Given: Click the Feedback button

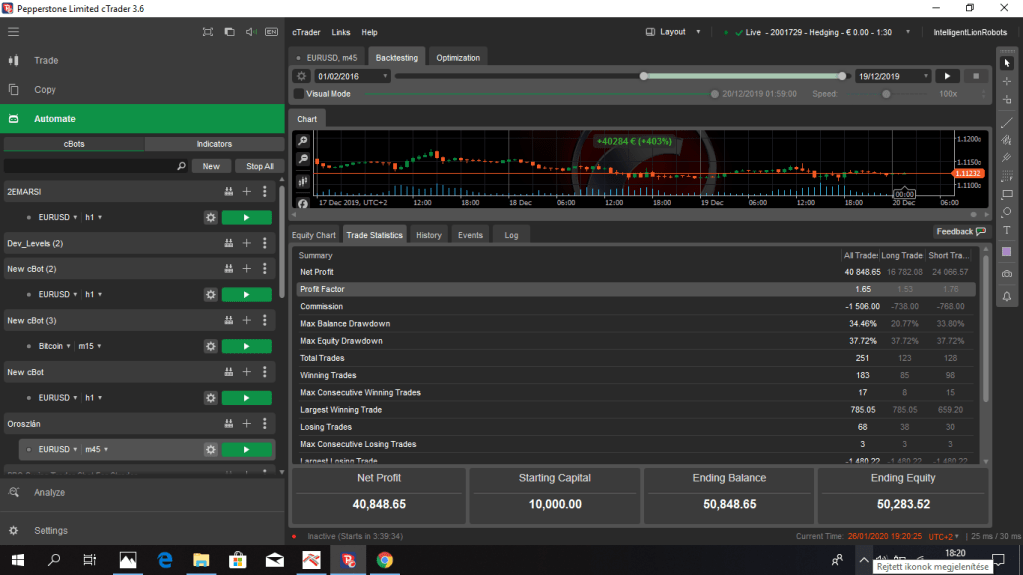Looking at the screenshot, I should click(x=960, y=232).
